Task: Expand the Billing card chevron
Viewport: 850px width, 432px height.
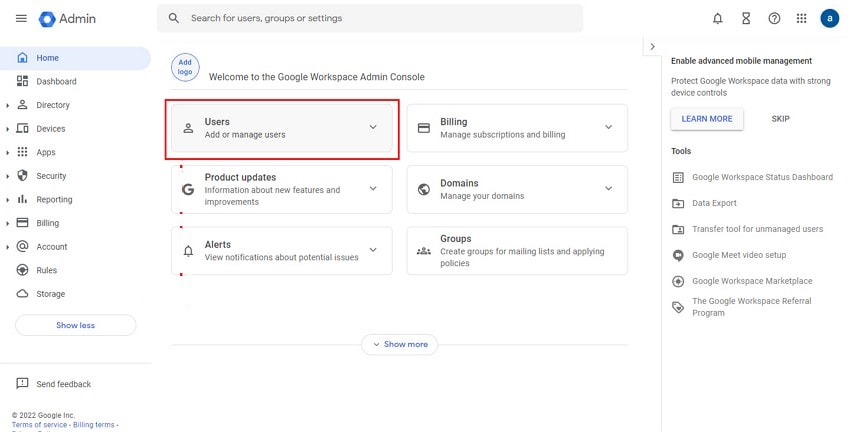Action: pos(608,128)
